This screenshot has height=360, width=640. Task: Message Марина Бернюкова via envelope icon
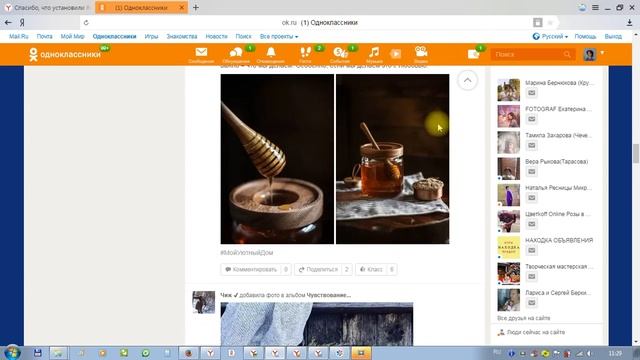click(x=531, y=93)
